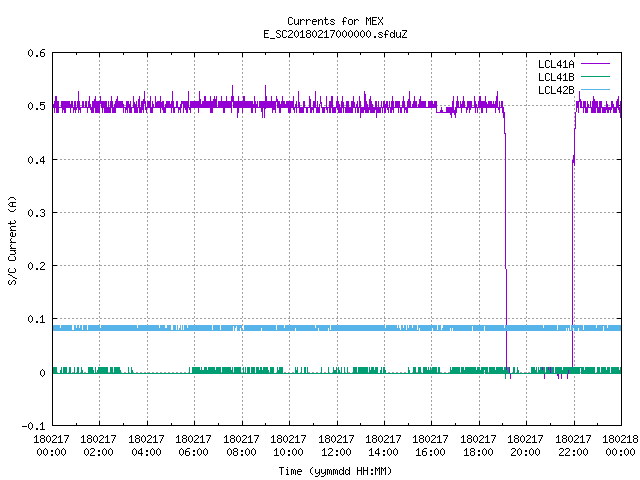This screenshot has width=640, height=480.
Task: Click the 0.3 y-axis tick label
Action: (x=36, y=213)
